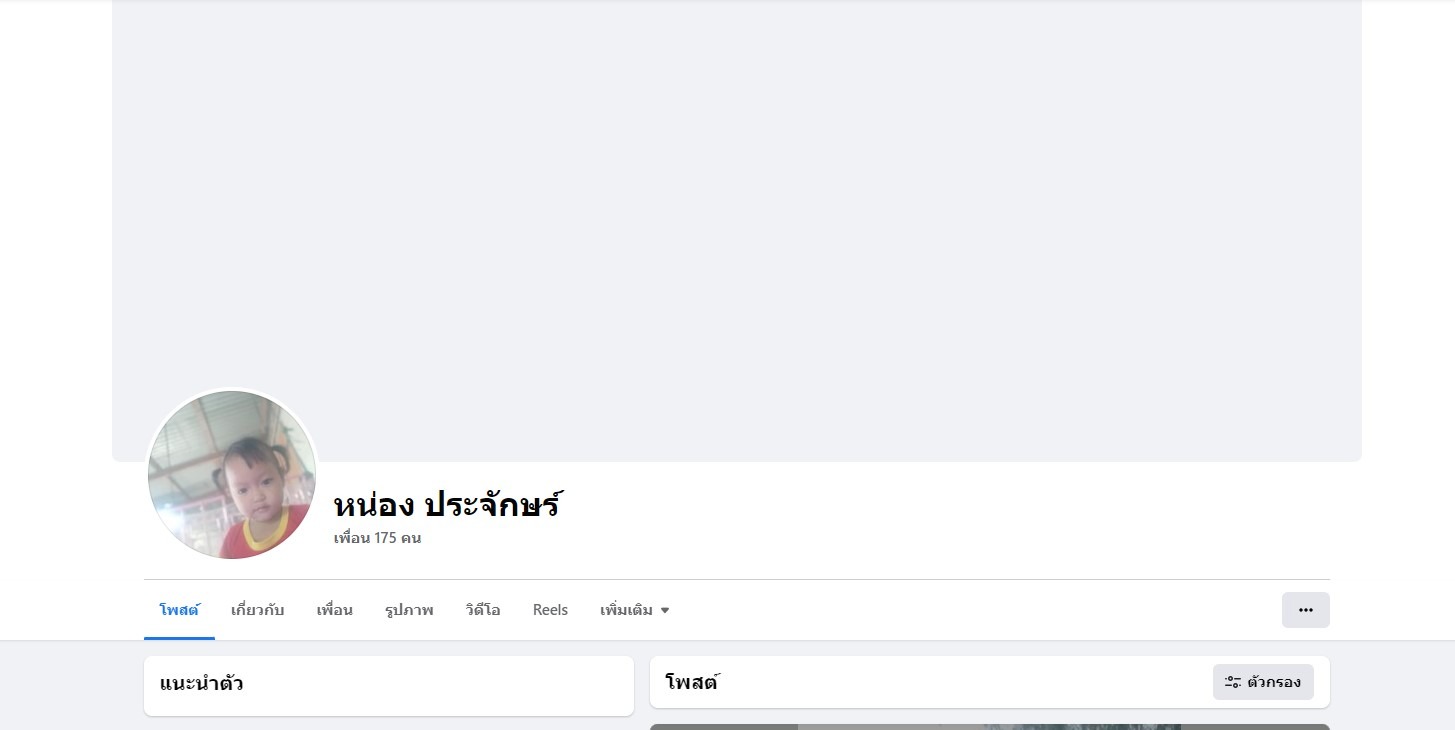Click the โพสต์ heading in feed card
This screenshot has height=730, width=1455.
coord(692,683)
